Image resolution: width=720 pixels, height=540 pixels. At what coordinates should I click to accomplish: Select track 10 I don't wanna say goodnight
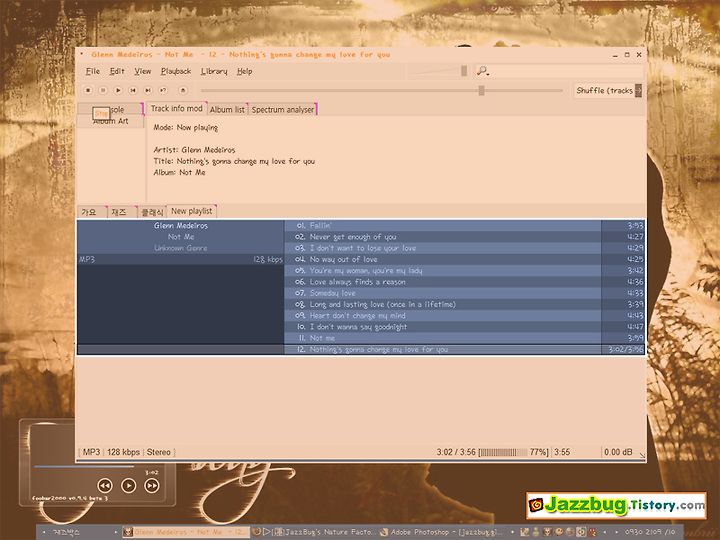point(464,327)
